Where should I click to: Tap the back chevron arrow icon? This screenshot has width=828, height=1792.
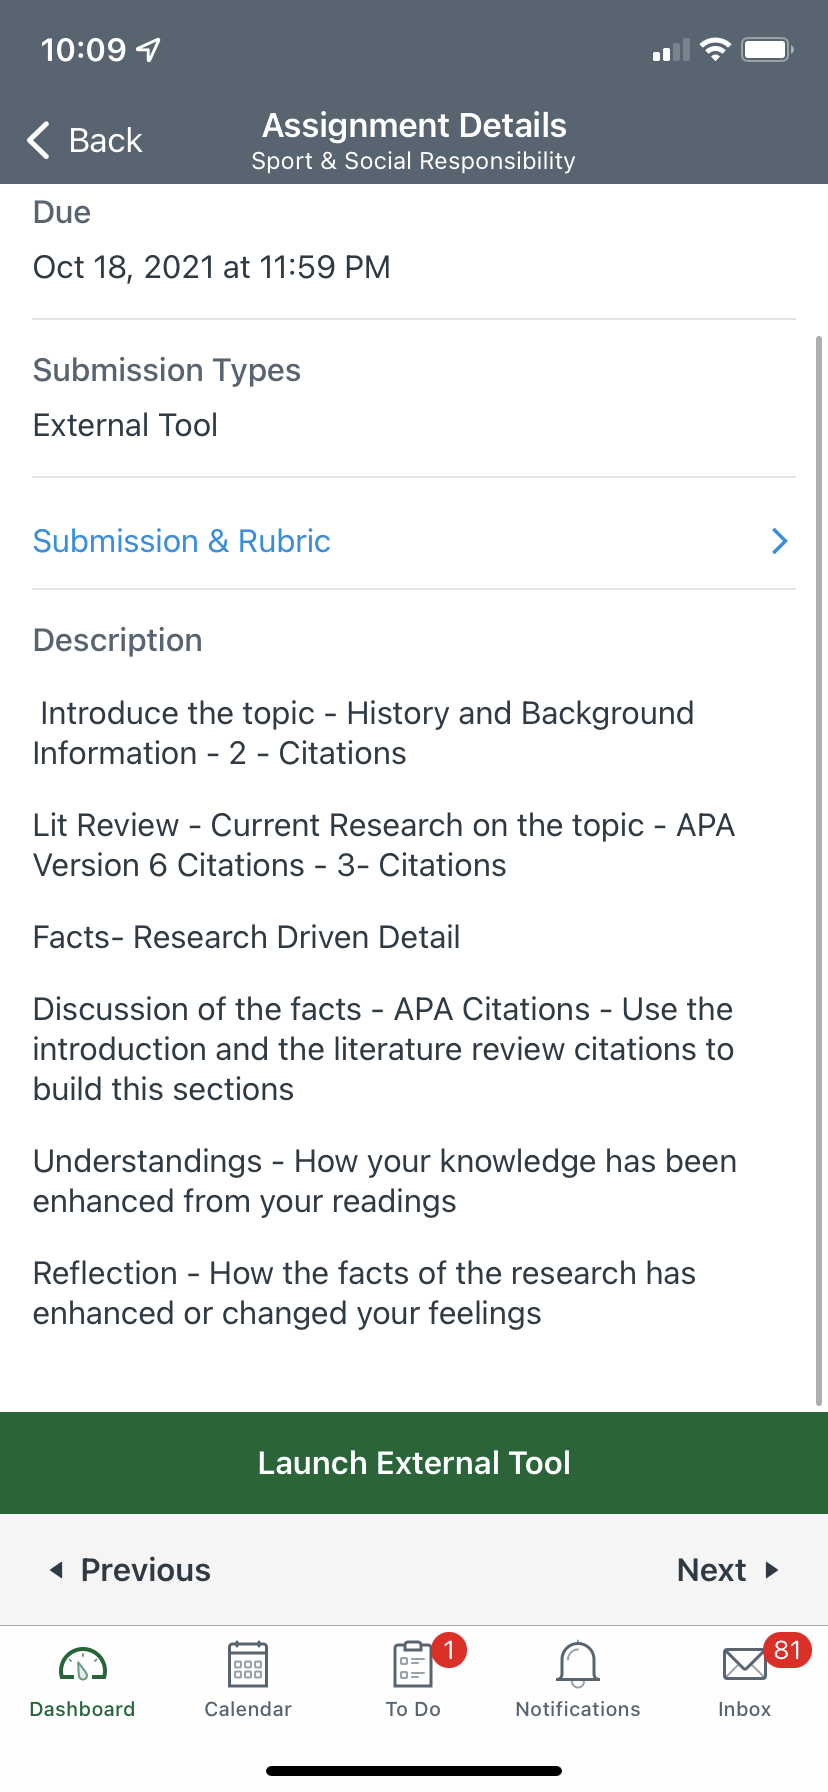click(x=39, y=140)
